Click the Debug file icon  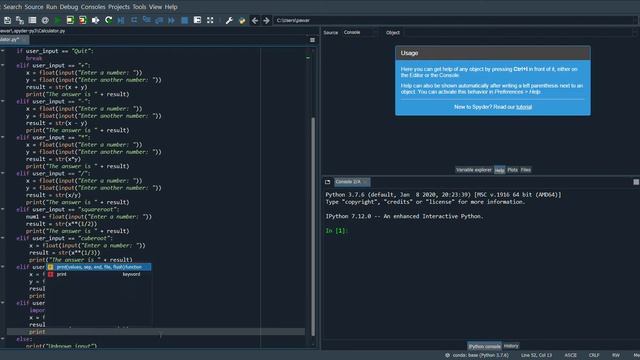(x=121, y=20)
